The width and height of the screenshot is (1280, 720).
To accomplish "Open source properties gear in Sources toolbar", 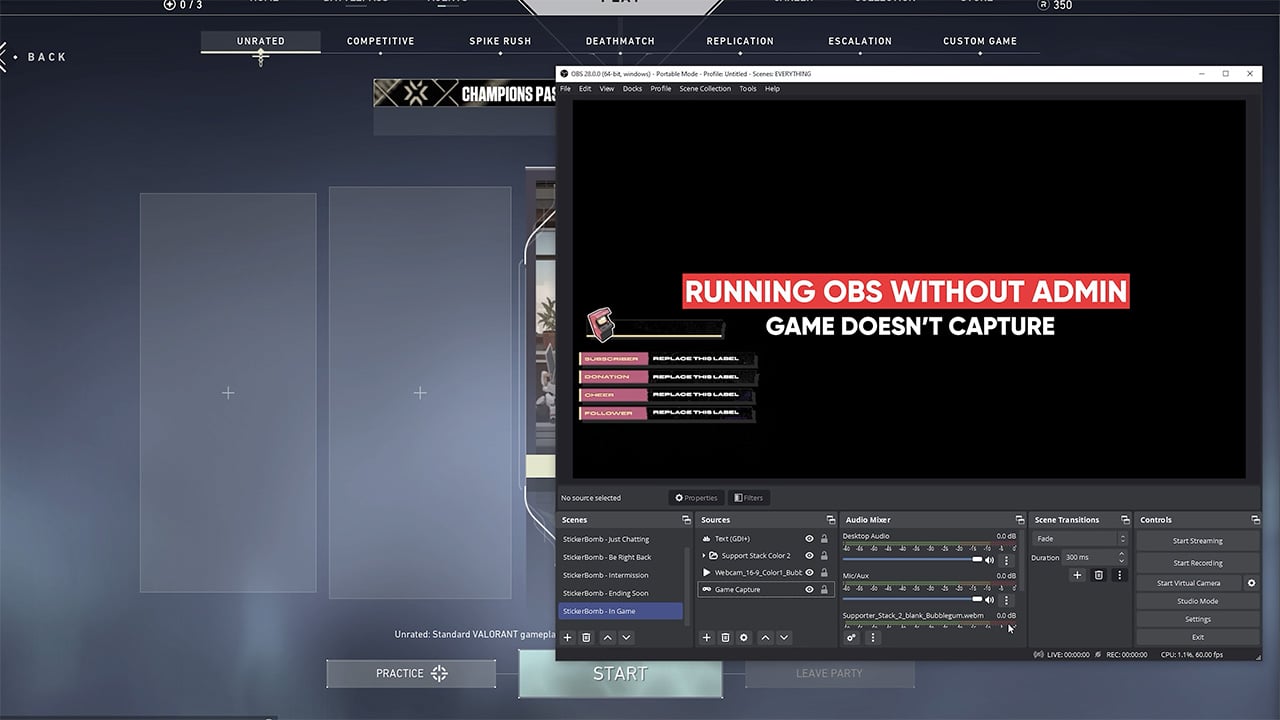I will click(744, 637).
